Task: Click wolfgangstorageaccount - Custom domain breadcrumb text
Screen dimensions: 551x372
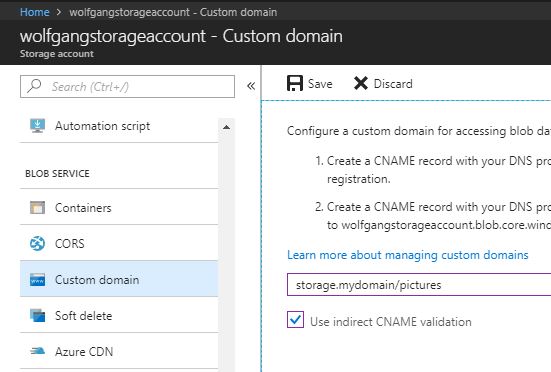Action: (x=173, y=12)
